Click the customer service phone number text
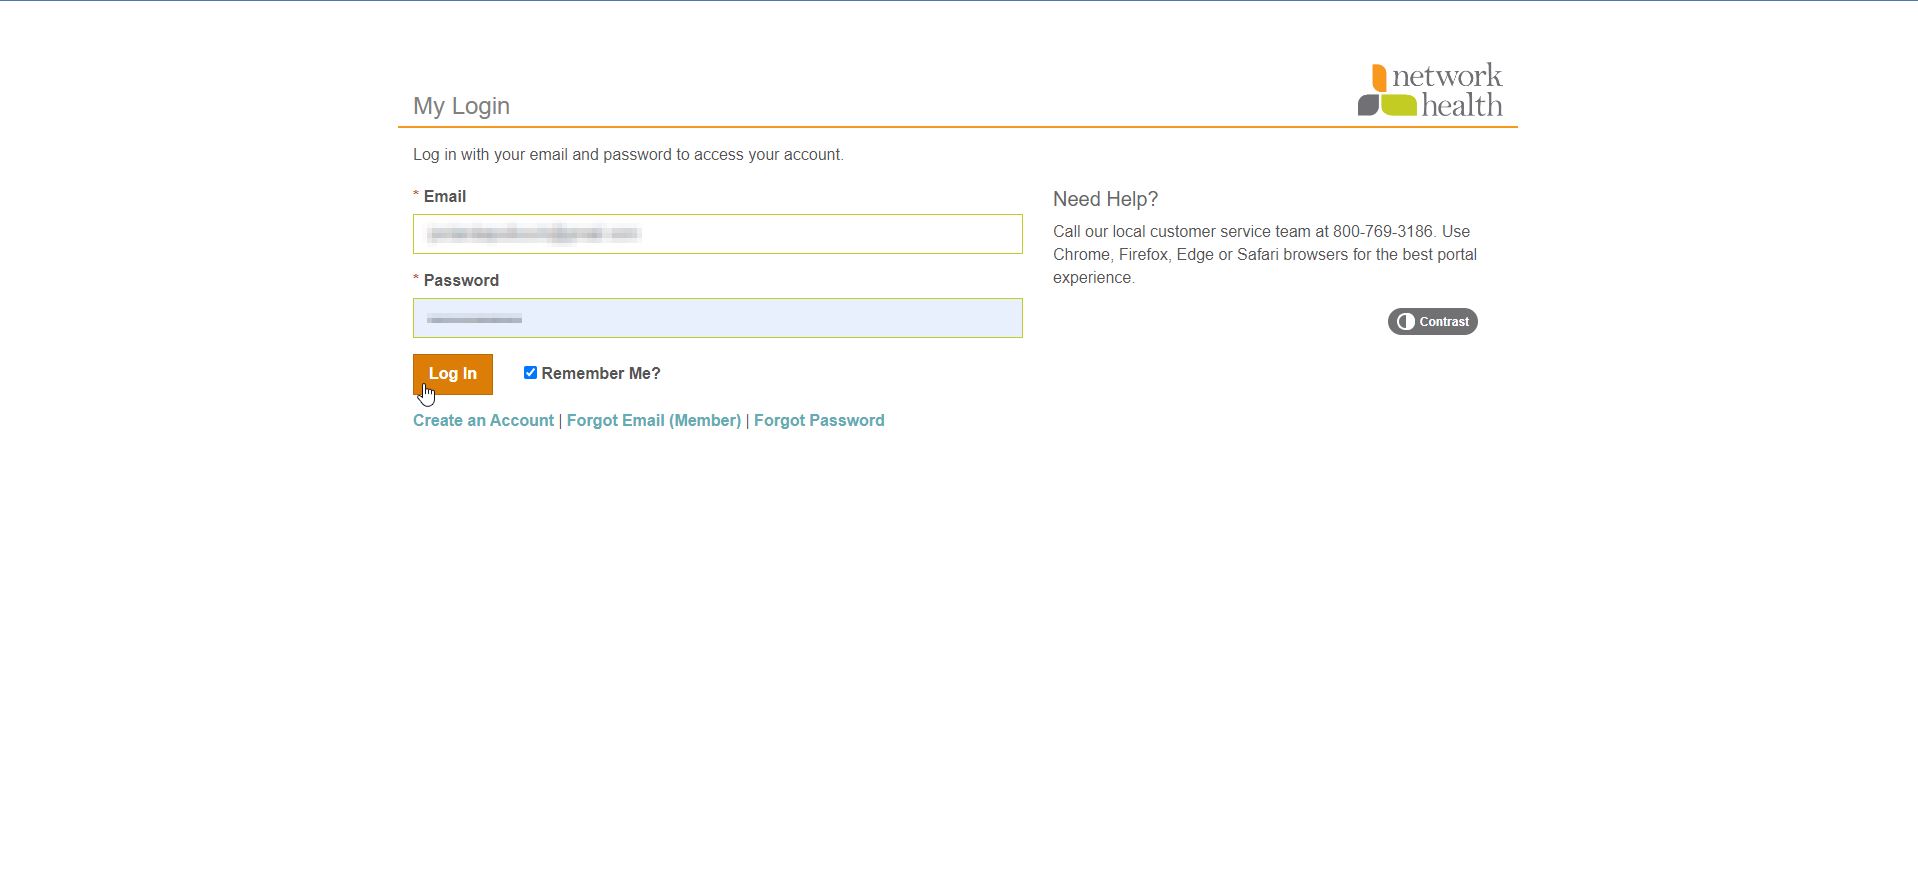The image size is (1918, 881). tap(1383, 232)
